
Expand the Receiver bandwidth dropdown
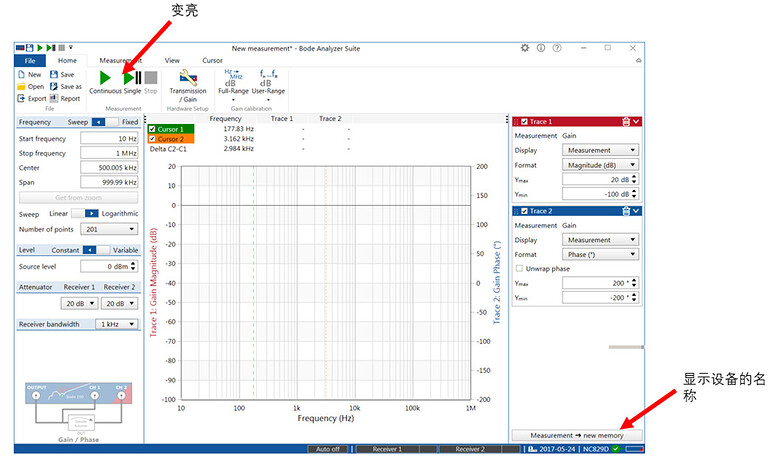pyautogui.click(x=117, y=324)
